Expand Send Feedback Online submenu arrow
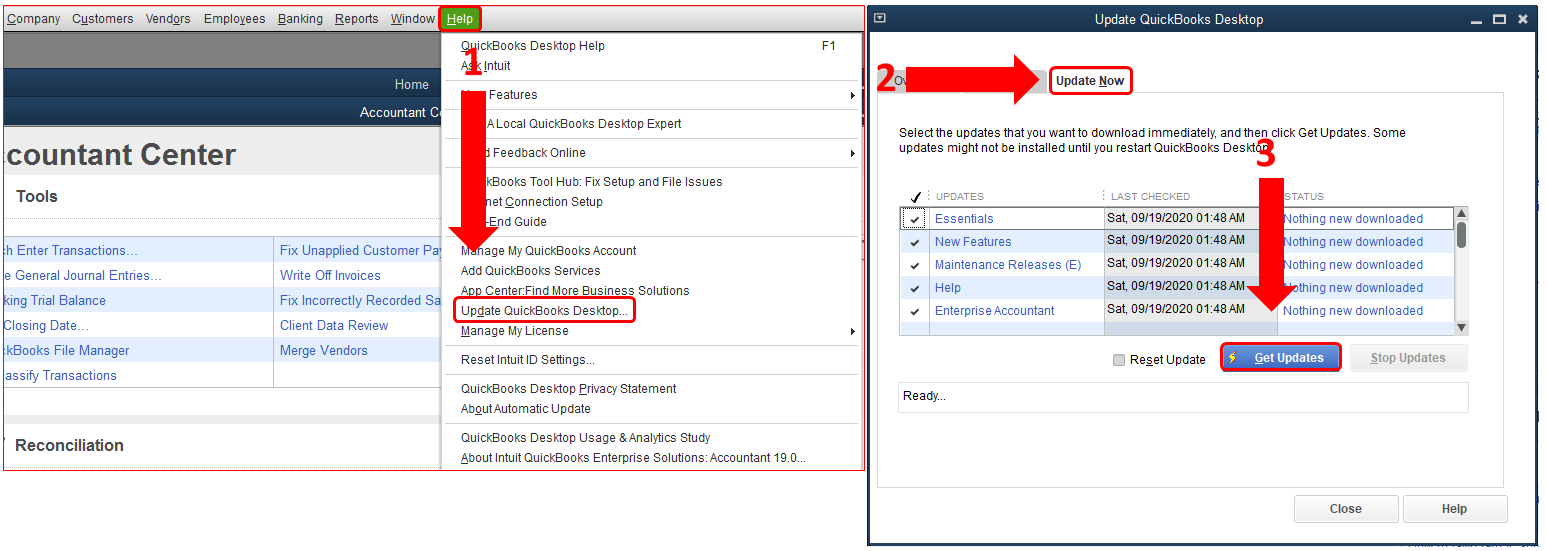 tap(852, 153)
